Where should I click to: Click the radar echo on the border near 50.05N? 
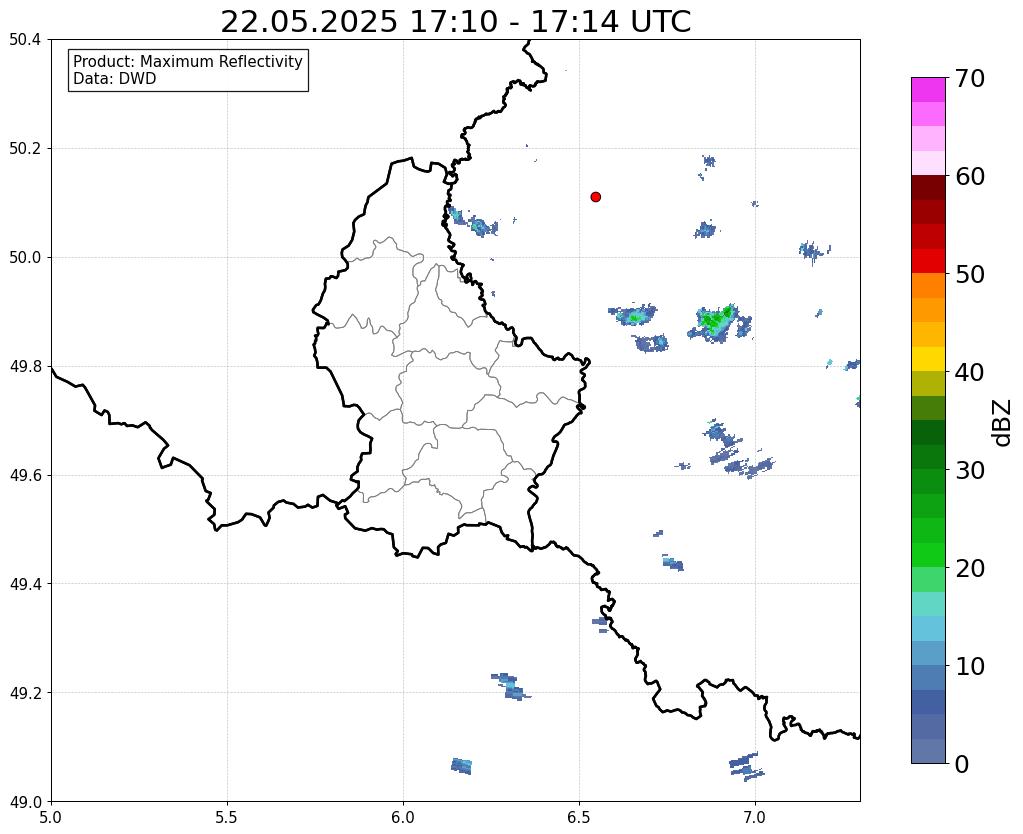(472, 222)
